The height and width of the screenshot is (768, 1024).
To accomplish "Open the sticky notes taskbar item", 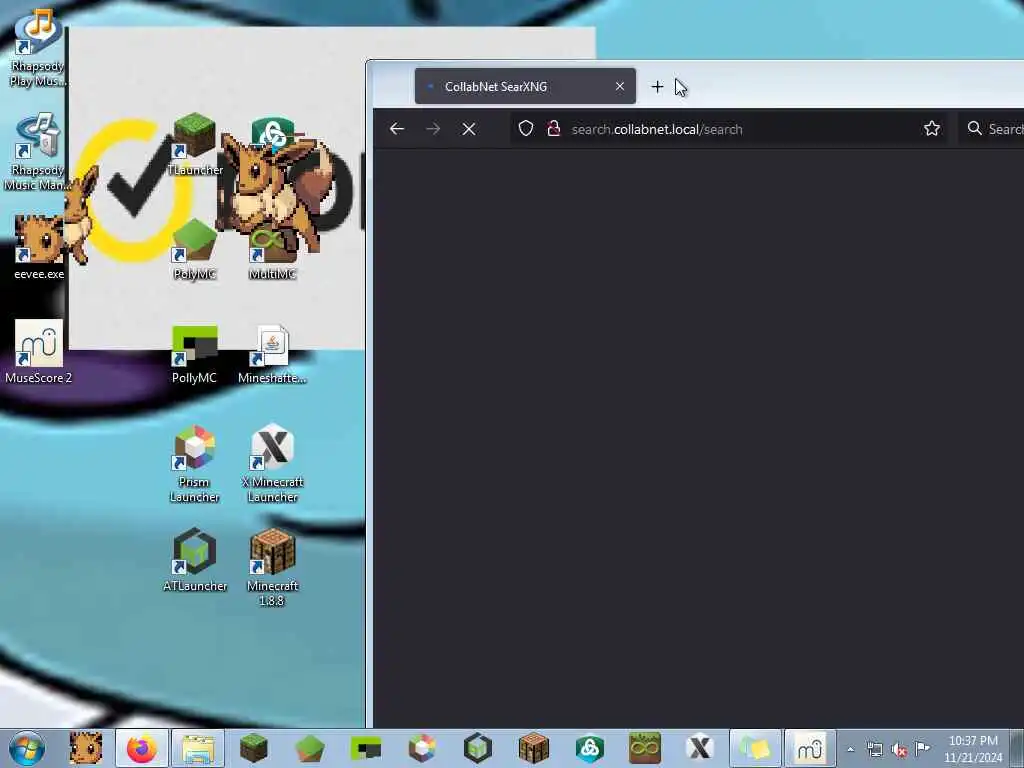I will [755, 748].
